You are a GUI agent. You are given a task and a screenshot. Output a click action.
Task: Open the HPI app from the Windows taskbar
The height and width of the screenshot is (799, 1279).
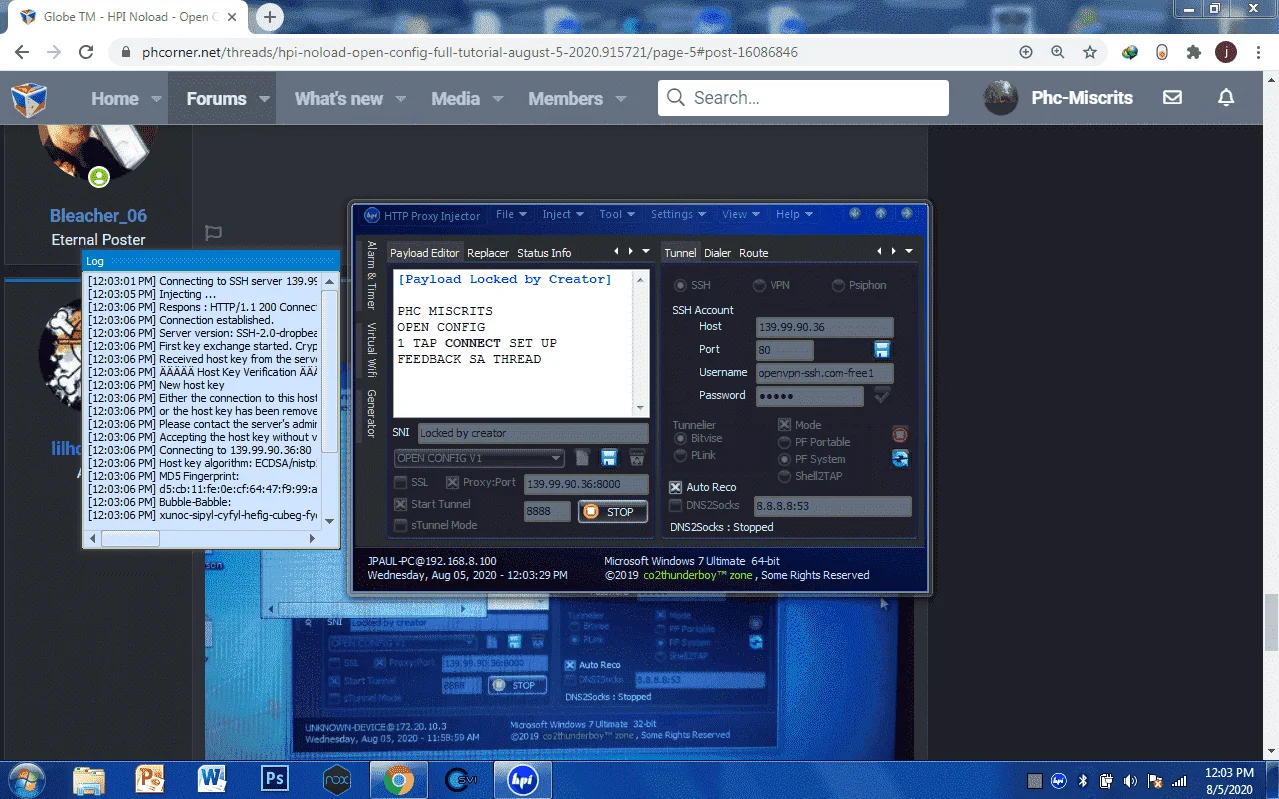[x=522, y=779]
